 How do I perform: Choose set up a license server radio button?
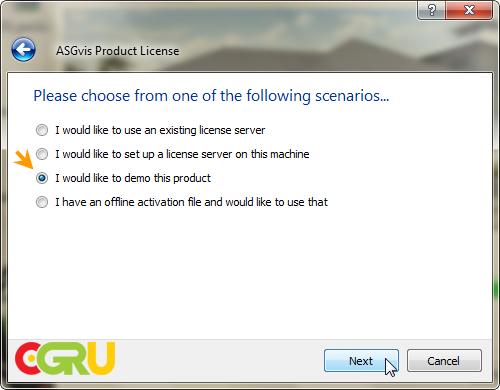[x=42, y=154]
